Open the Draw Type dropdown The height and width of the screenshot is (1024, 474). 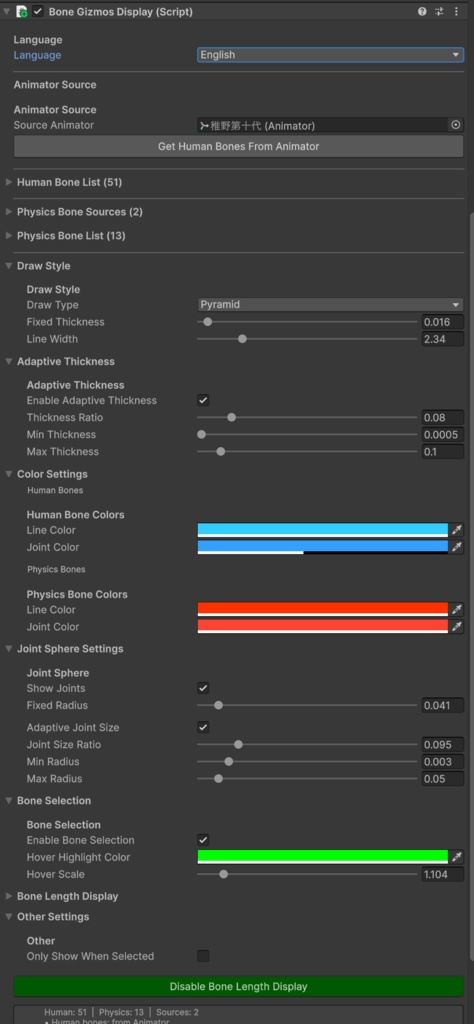330,304
